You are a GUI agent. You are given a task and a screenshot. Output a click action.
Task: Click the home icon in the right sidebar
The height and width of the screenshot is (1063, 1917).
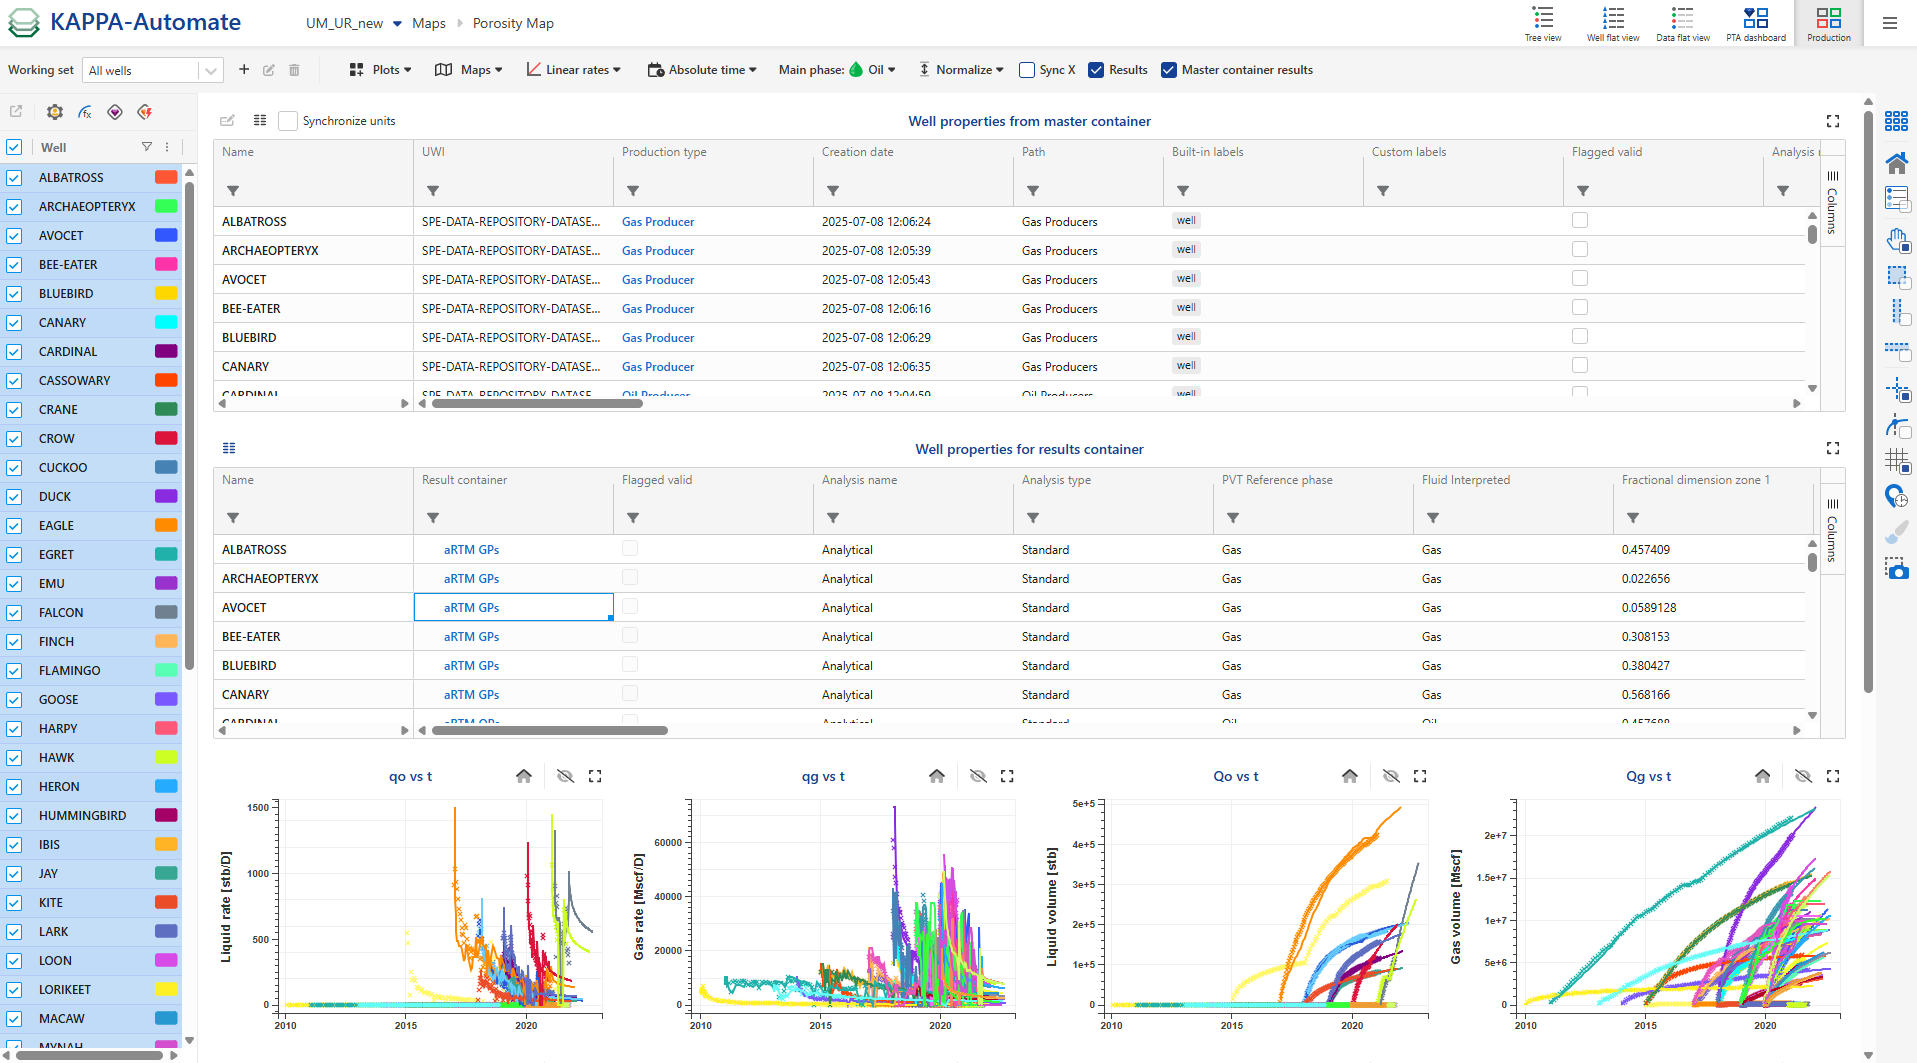(x=1897, y=161)
